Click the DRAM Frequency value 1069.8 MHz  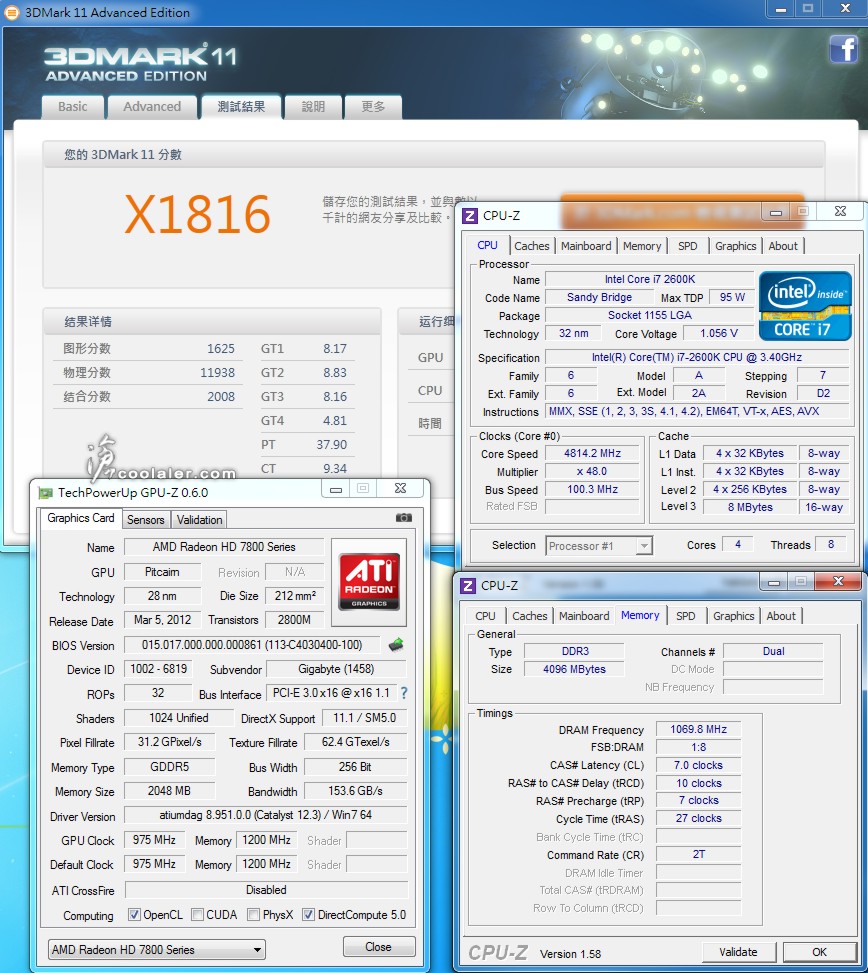pyautogui.click(x=699, y=729)
